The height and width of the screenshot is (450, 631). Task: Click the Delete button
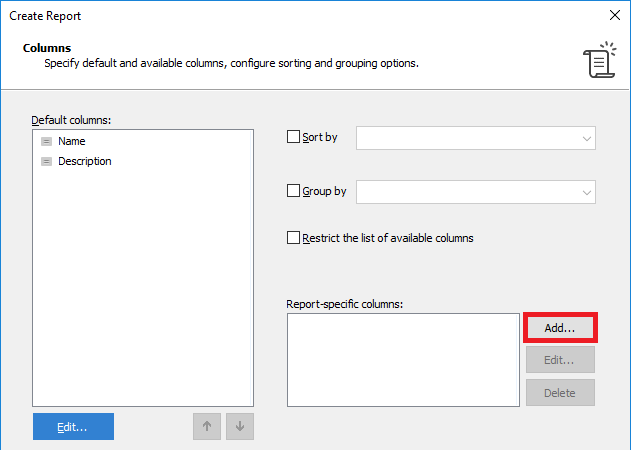coord(560,393)
